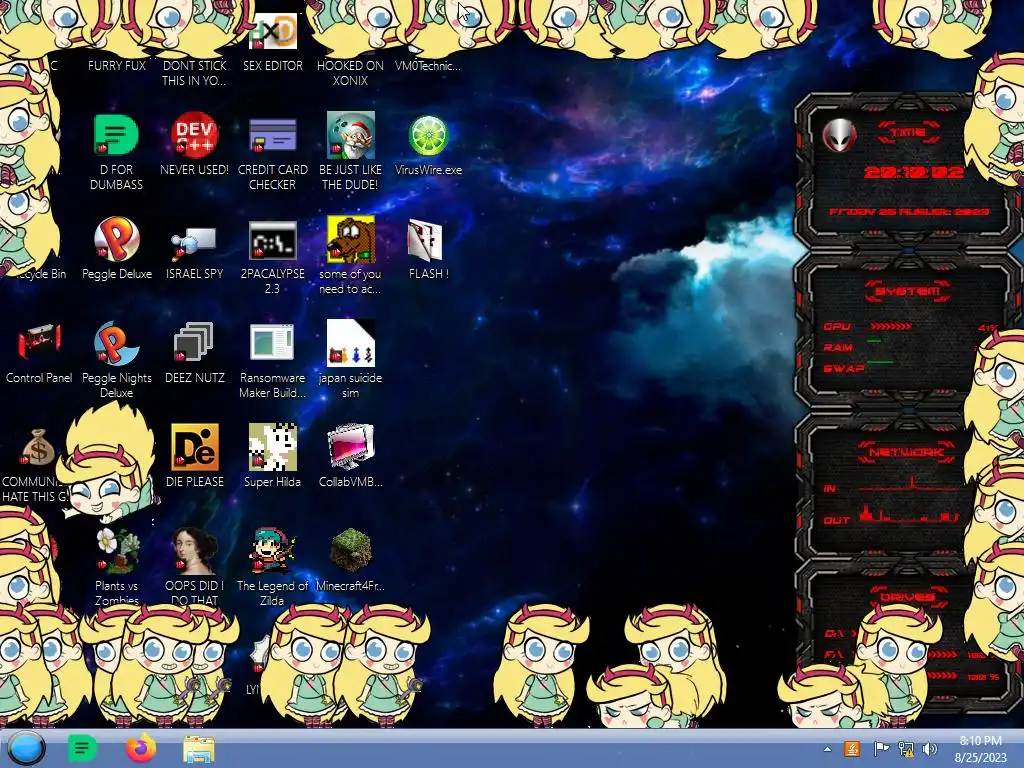The width and height of the screenshot is (1024, 768).
Task: Click the network OUT graph
Action: click(908, 515)
